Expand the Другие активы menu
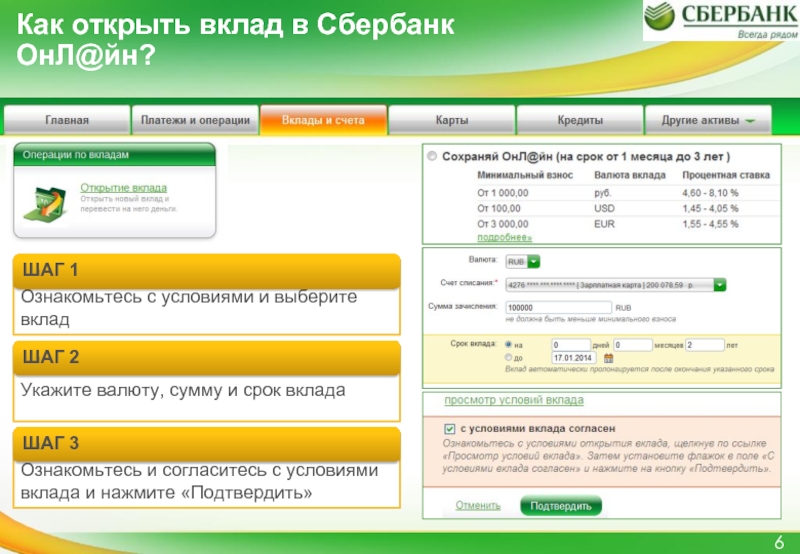The image size is (800, 554). (x=708, y=120)
